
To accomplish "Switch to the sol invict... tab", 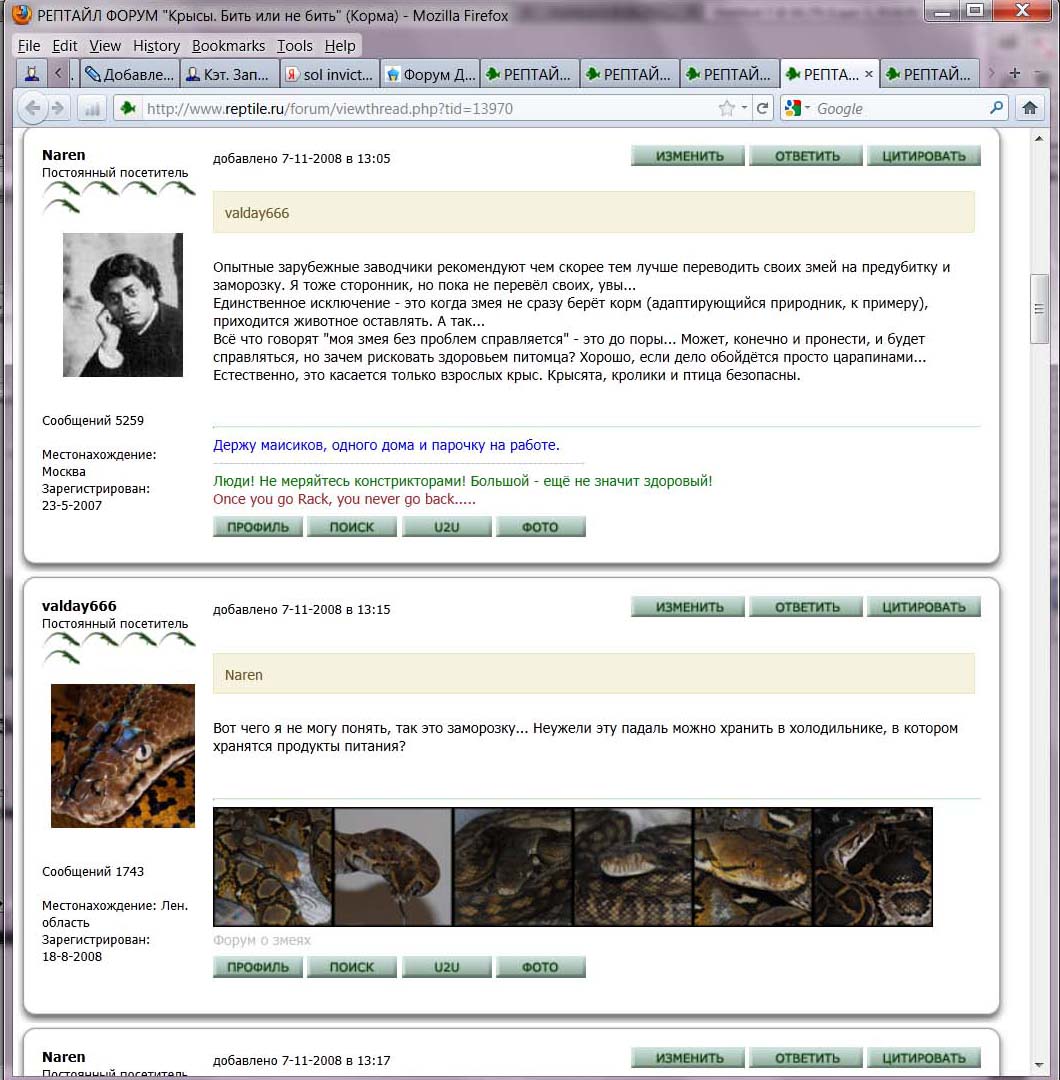I will [x=330, y=74].
